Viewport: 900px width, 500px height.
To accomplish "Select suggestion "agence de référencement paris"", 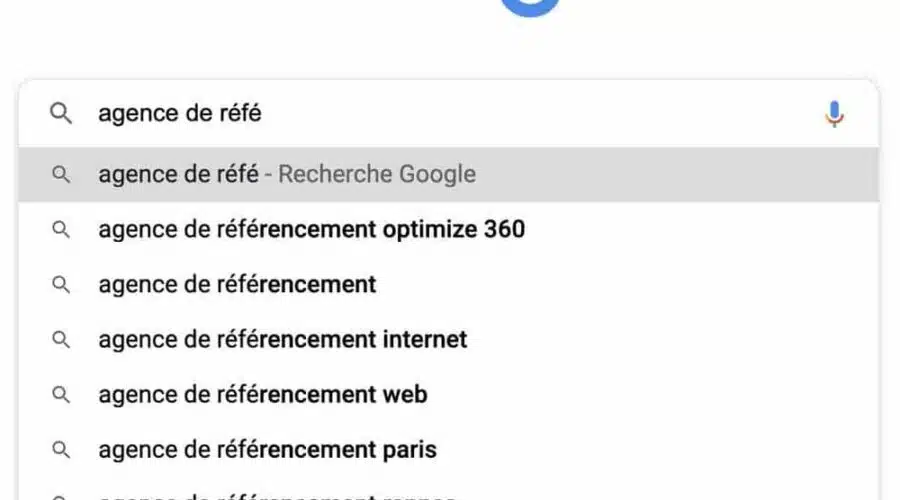I will coord(267,450).
